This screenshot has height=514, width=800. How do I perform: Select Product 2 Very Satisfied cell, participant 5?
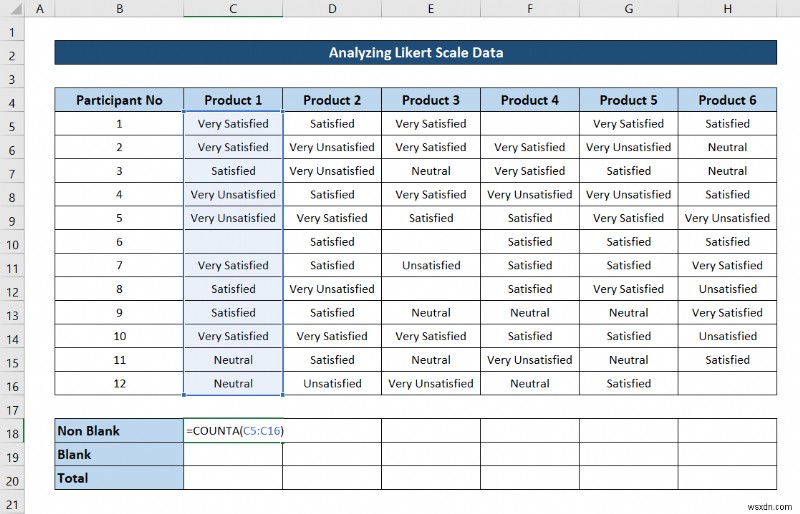pyautogui.click(x=332, y=218)
